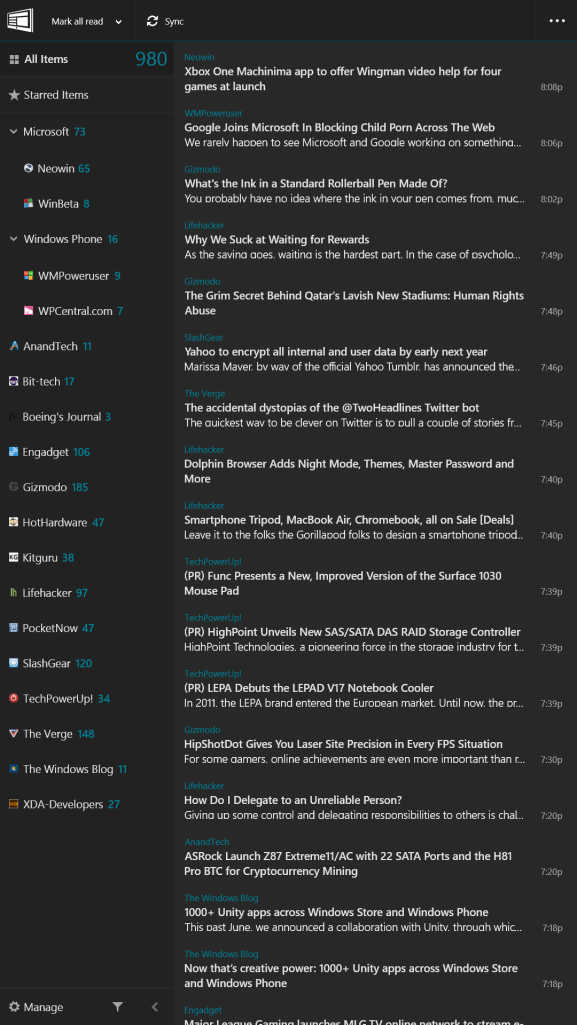The width and height of the screenshot is (577, 1025).
Task: Click the filter funnel icon
Action: pos(117,1007)
